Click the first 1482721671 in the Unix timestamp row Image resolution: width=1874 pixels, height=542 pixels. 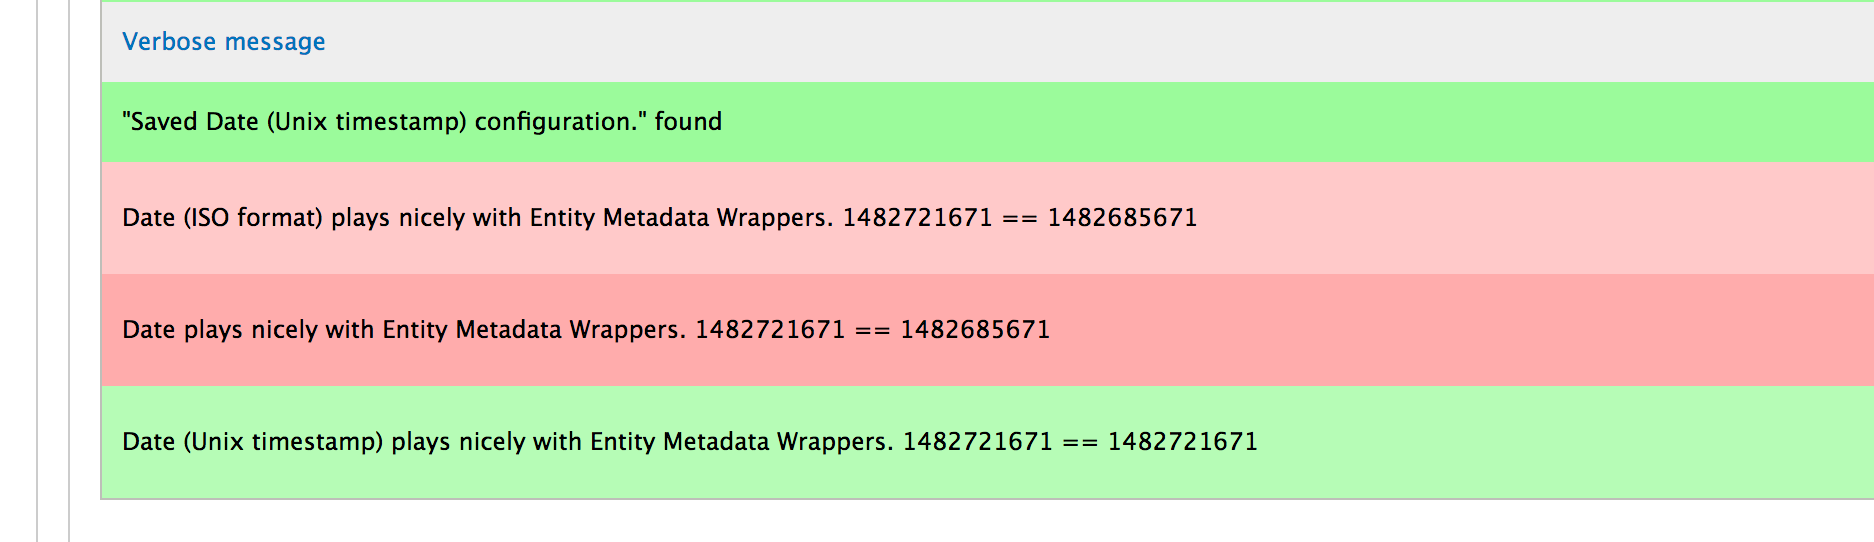pyautogui.click(x=977, y=442)
